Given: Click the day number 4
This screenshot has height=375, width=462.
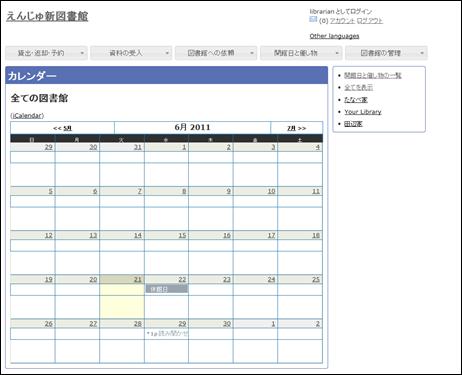Looking at the screenshot, I should pos(318,147).
